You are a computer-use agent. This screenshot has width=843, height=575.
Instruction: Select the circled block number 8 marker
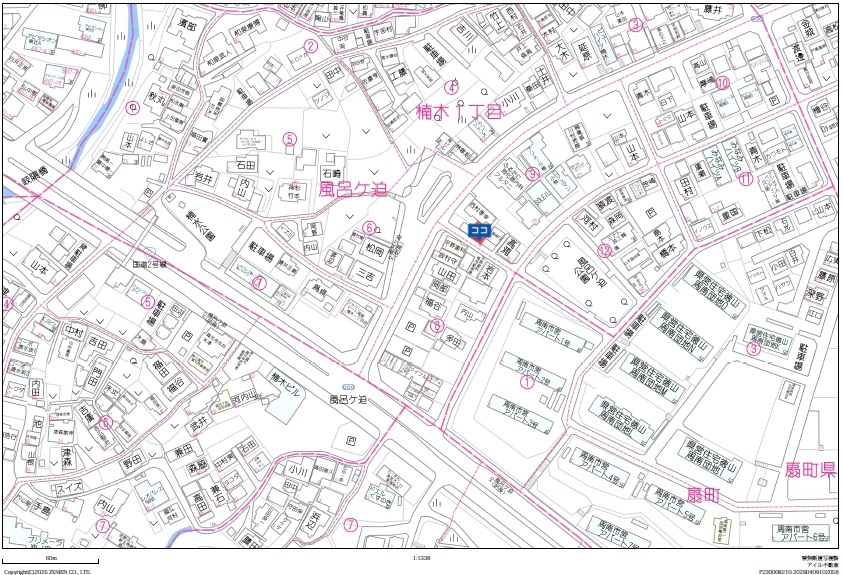point(435,325)
